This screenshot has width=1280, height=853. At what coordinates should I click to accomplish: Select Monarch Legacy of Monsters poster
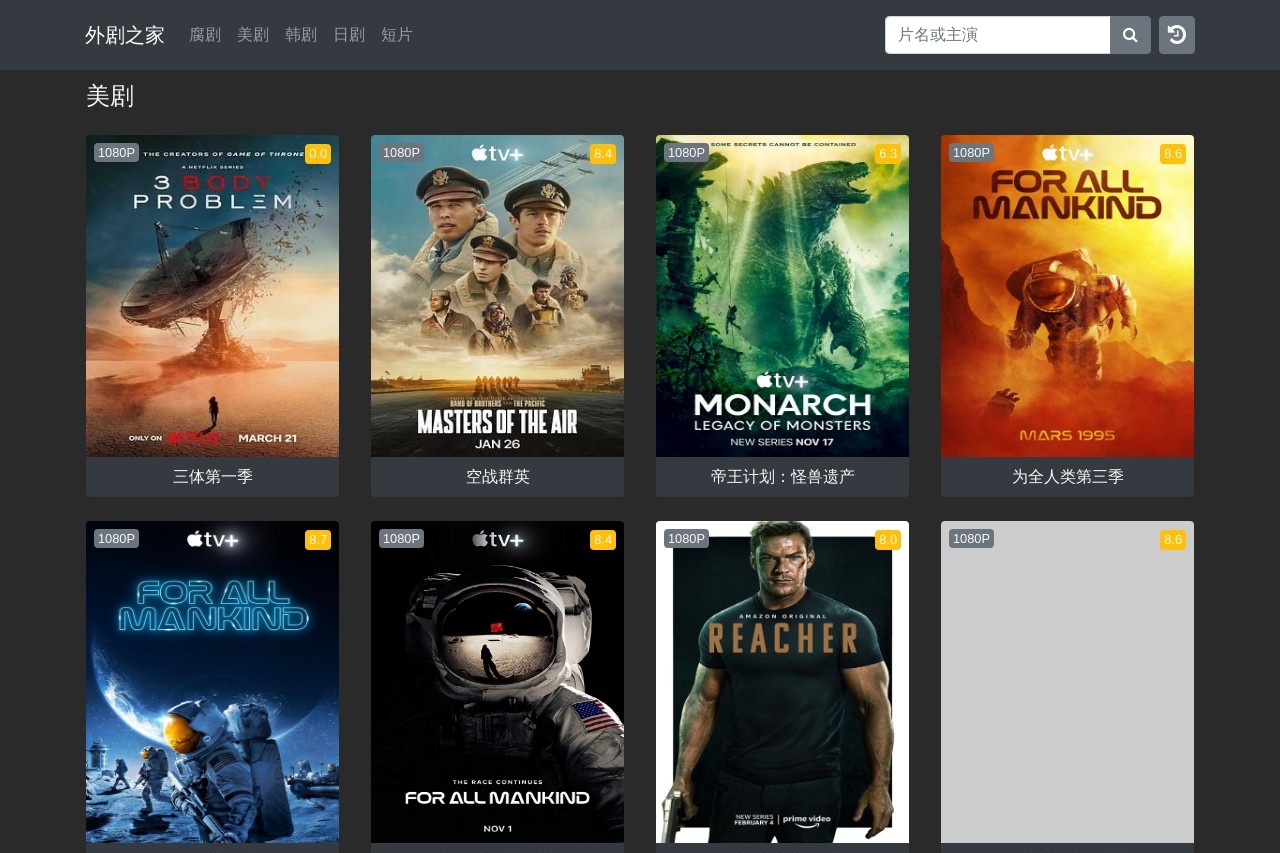[x=782, y=296]
